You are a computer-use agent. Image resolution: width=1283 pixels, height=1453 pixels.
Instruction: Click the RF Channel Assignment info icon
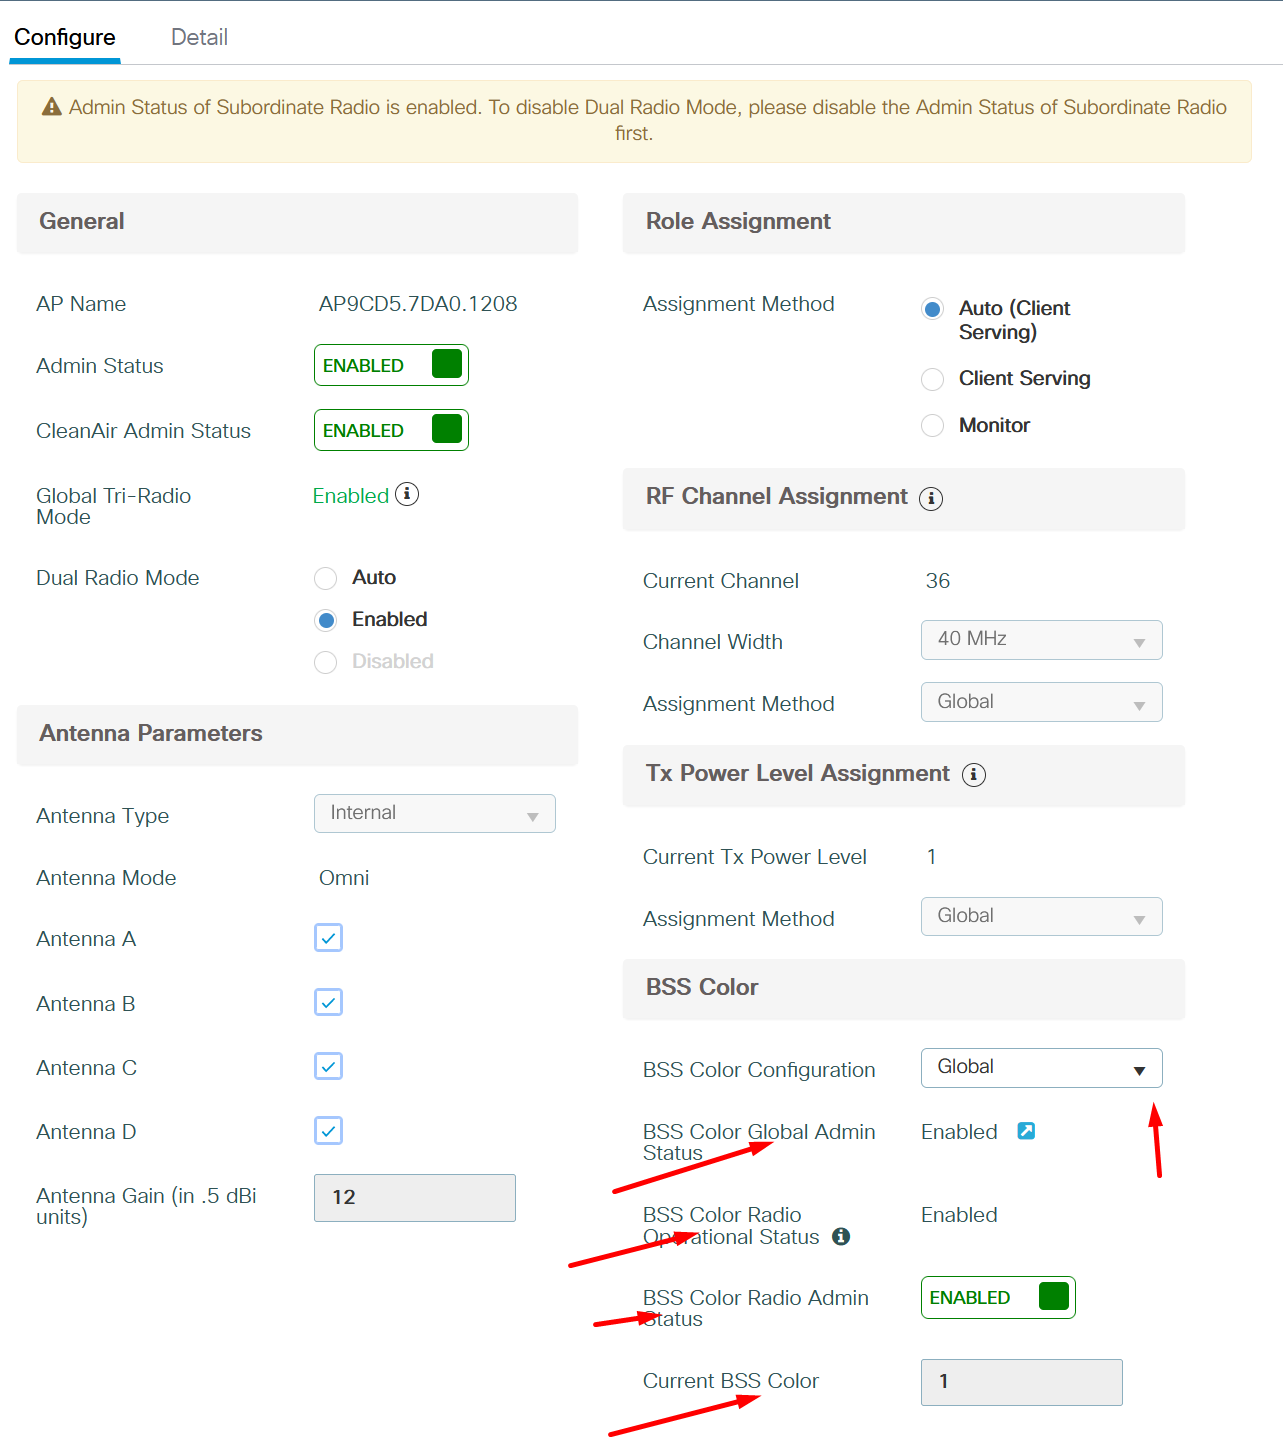pos(930,498)
